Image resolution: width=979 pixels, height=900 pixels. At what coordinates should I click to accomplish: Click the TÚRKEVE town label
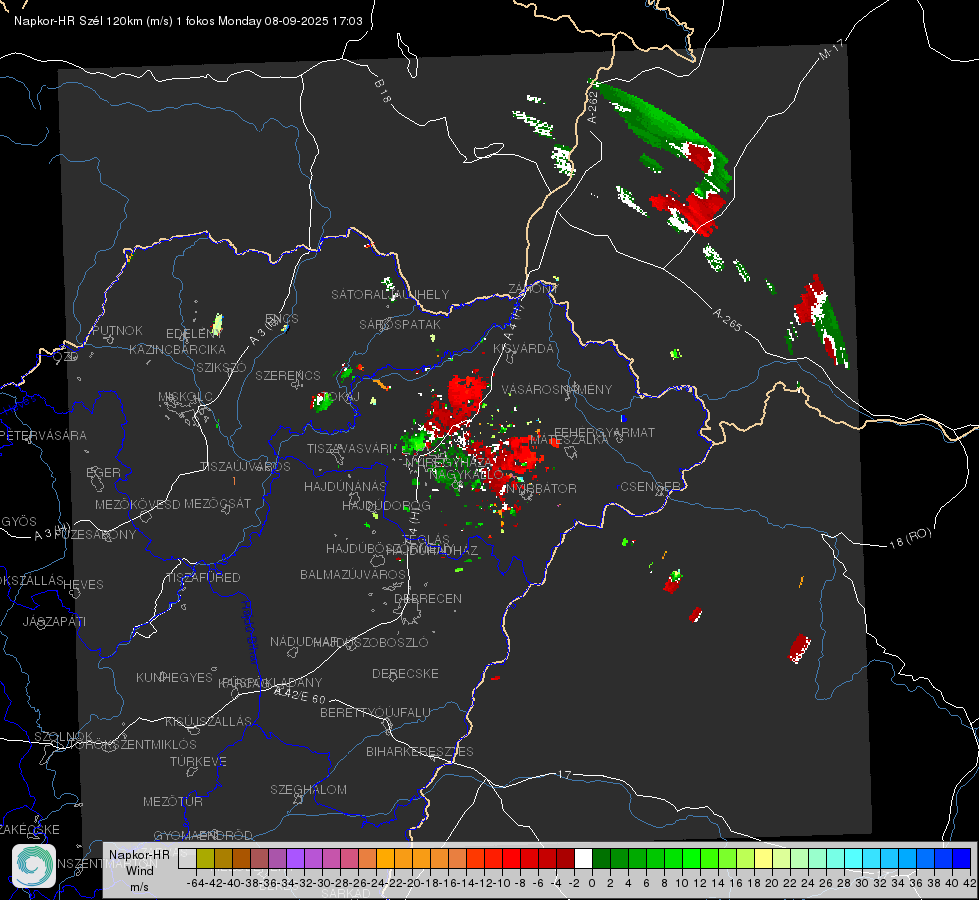pyautogui.click(x=199, y=761)
